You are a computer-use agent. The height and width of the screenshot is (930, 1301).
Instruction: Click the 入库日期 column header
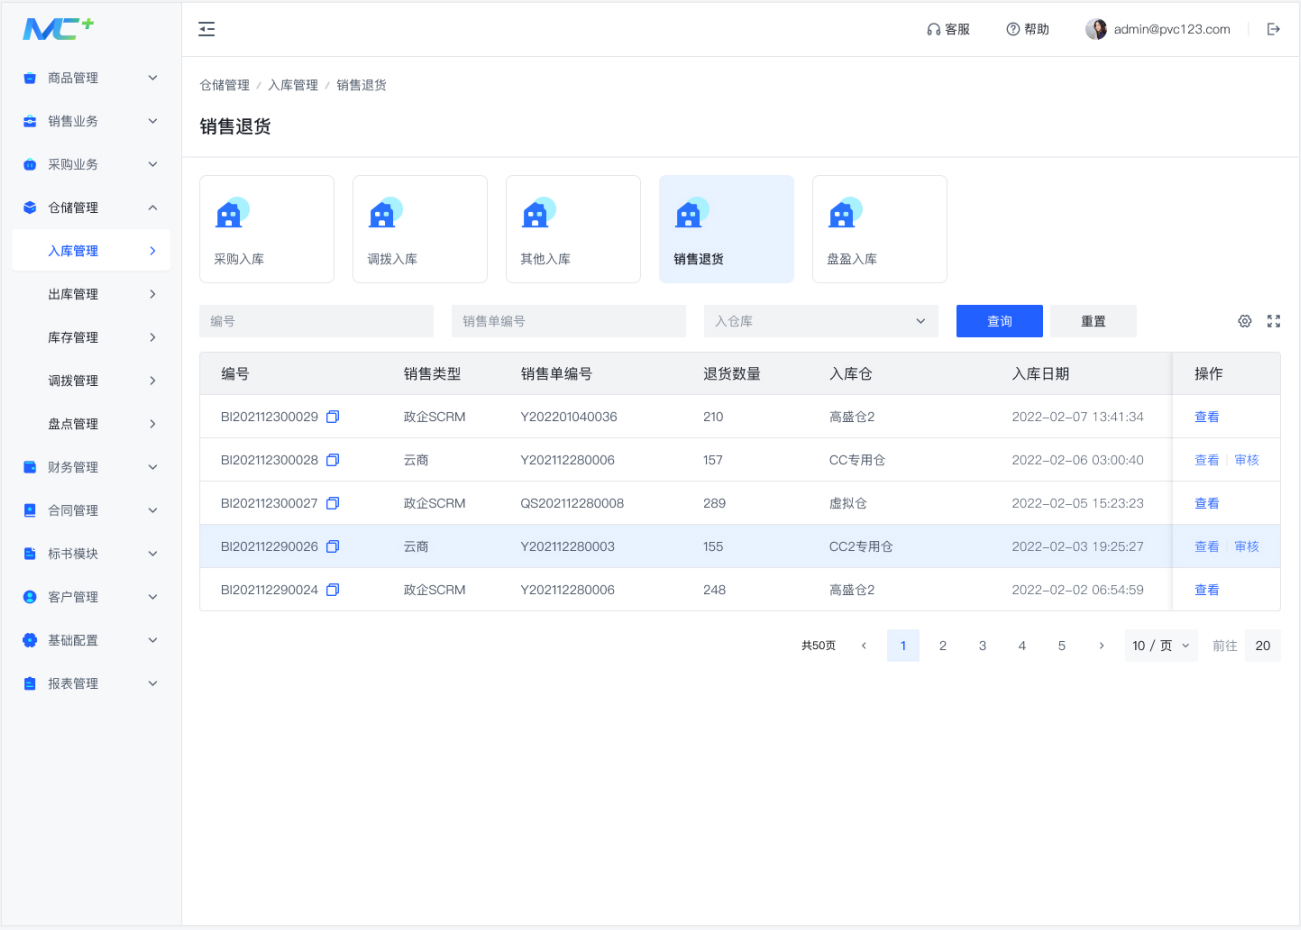click(1041, 374)
